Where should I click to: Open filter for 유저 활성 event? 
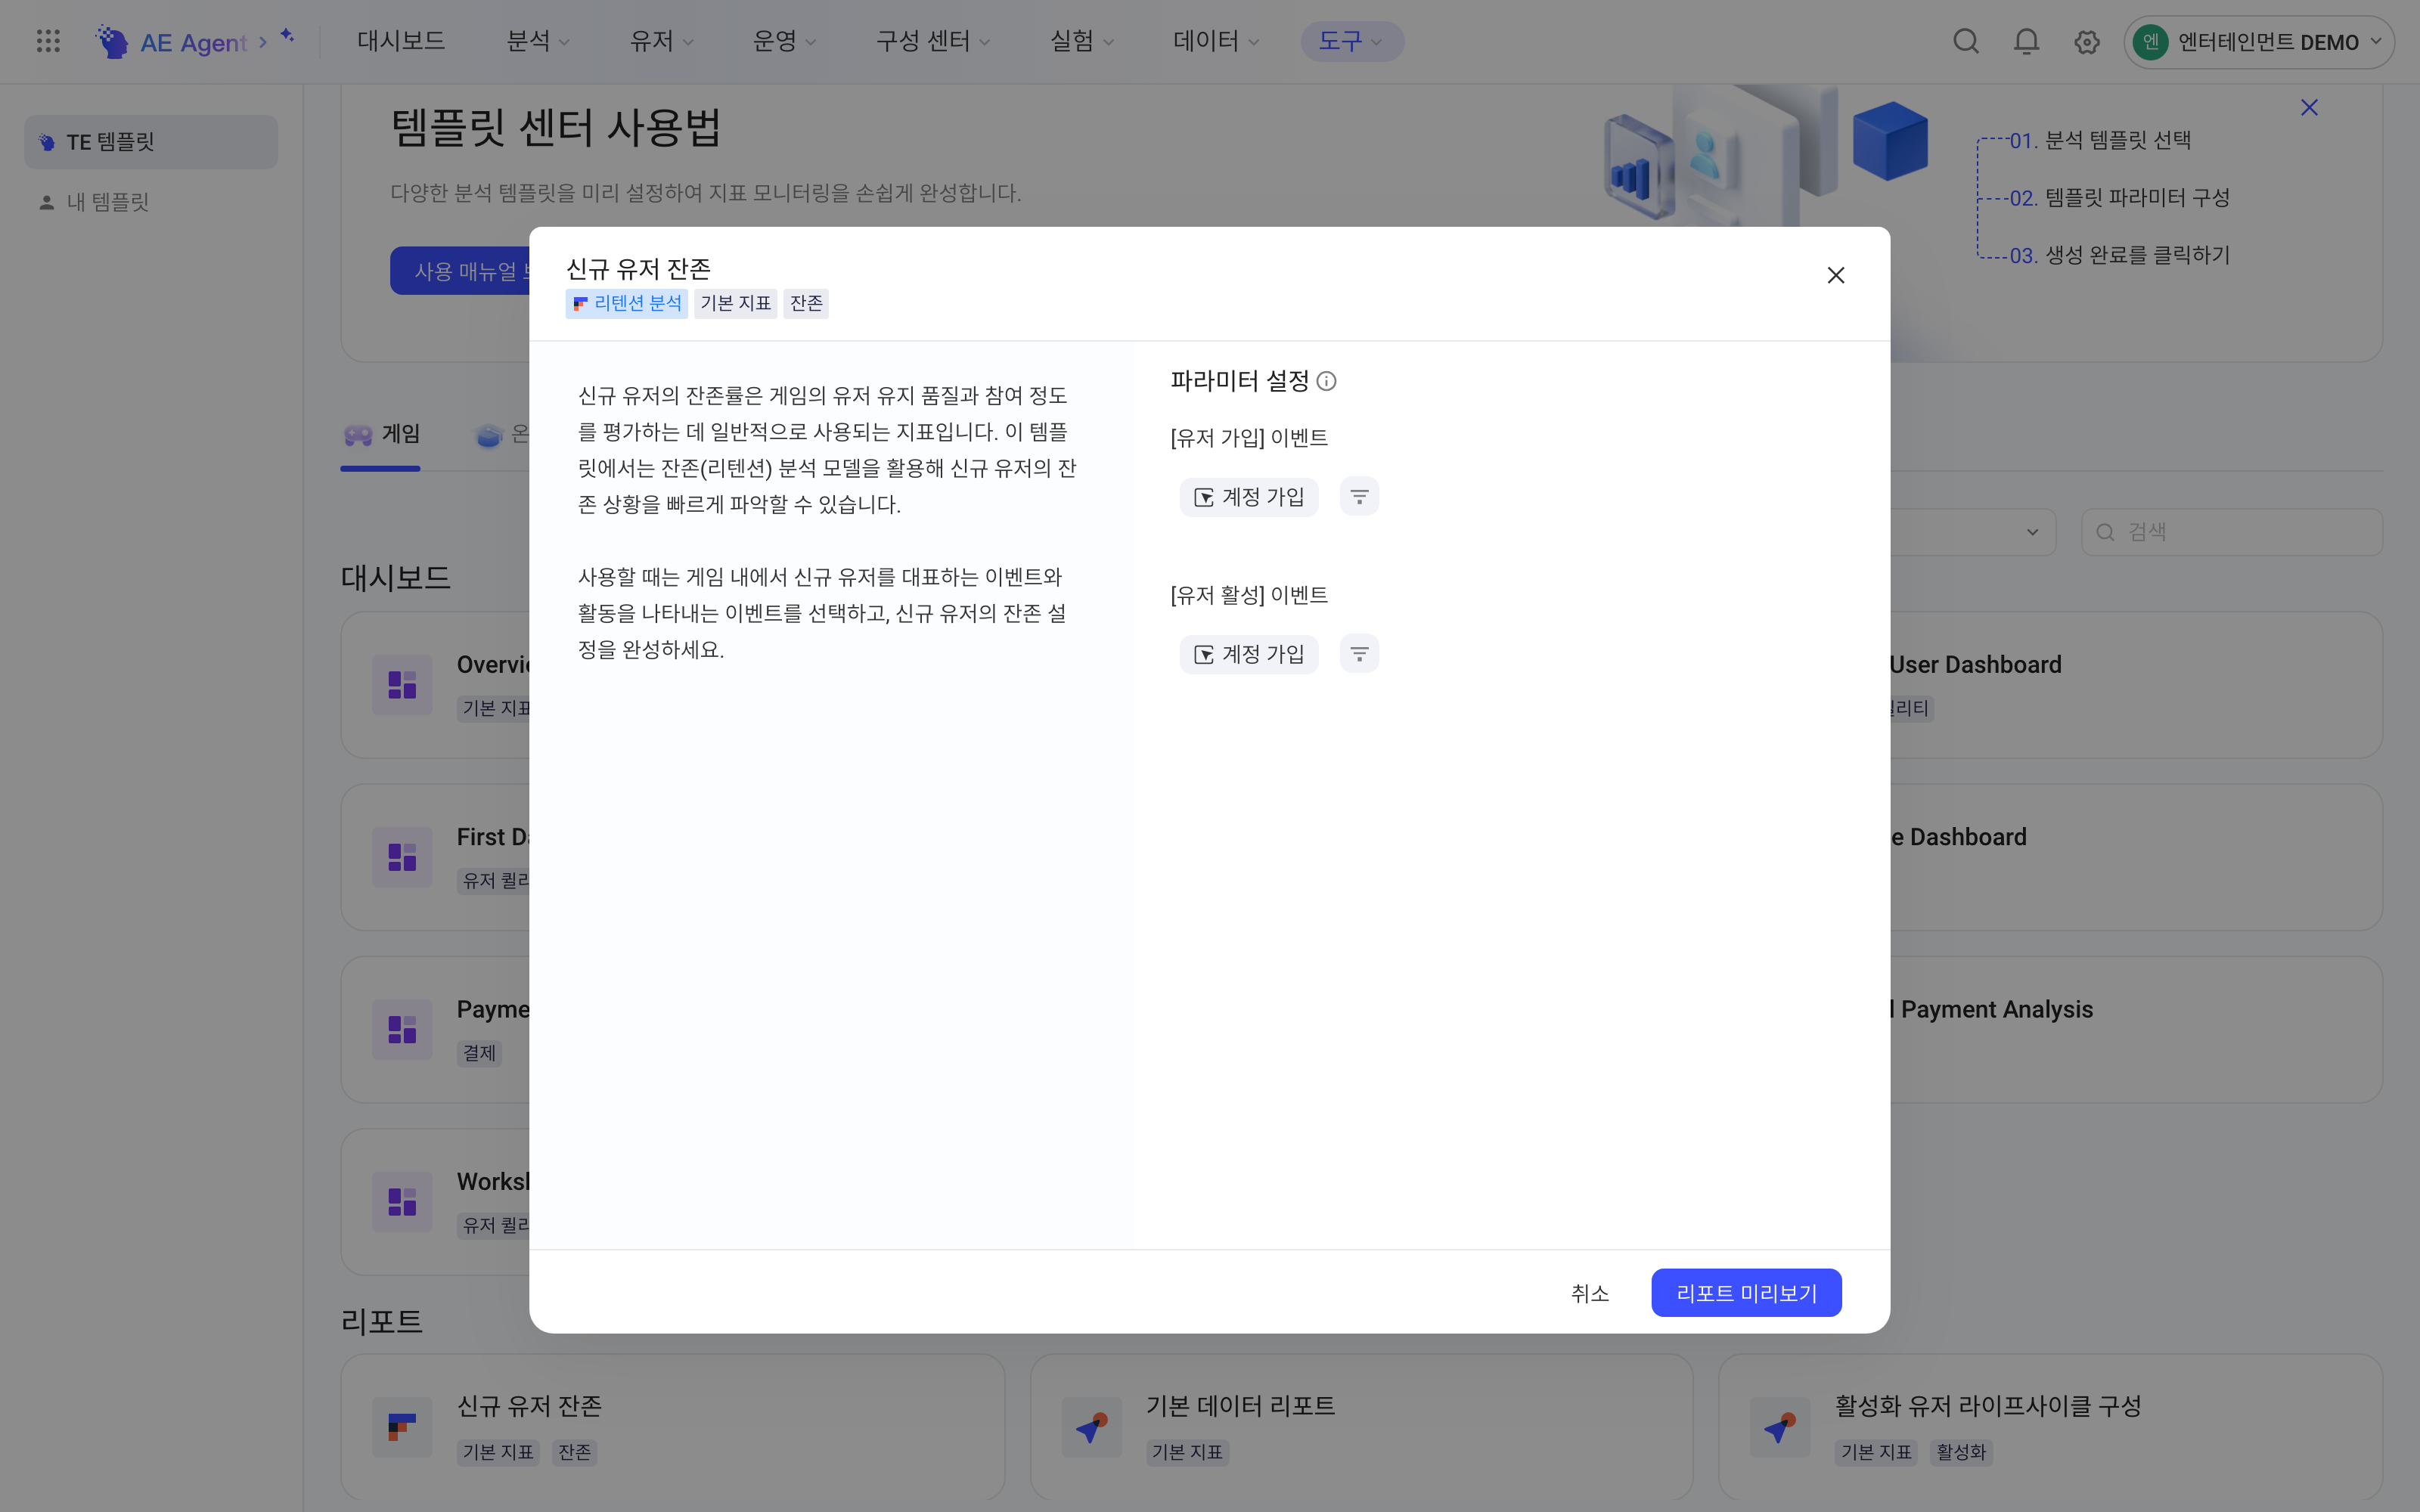1359,654
